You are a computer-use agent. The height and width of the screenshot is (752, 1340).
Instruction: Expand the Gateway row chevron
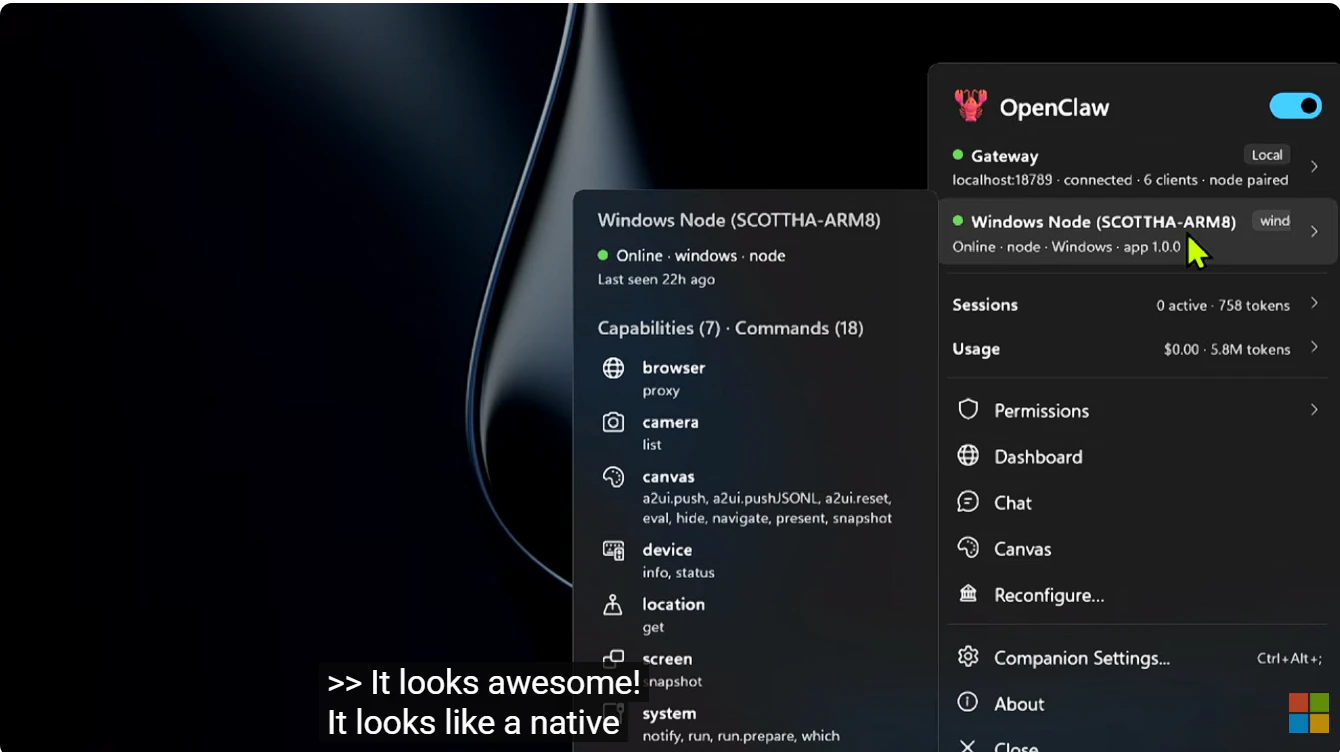pos(1314,167)
